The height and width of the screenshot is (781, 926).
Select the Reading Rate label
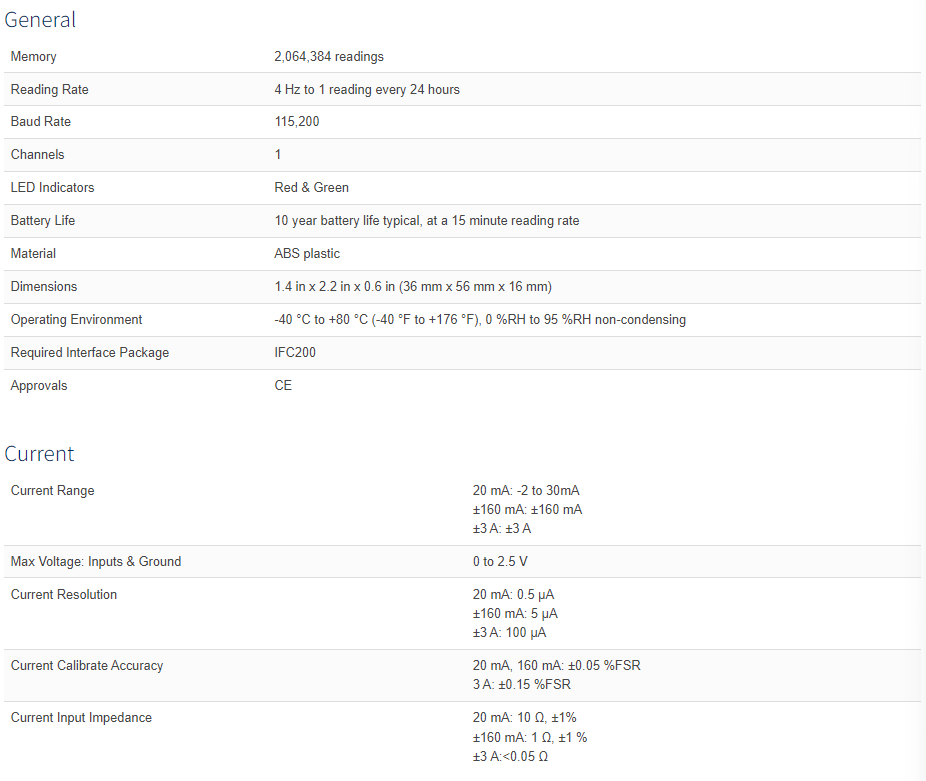[x=50, y=90]
